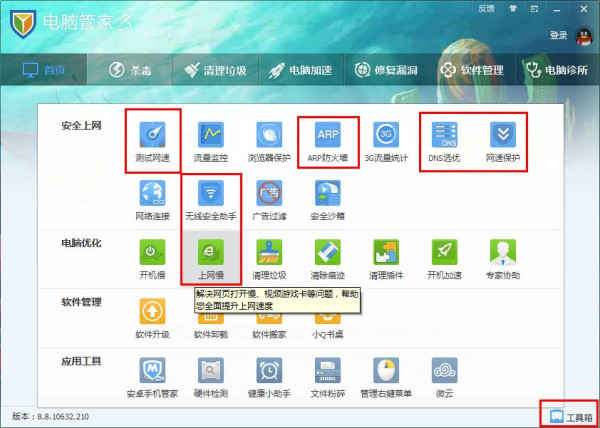
Task: Open 广告过滤 ad filter
Action: pyautogui.click(x=269, y=200)
